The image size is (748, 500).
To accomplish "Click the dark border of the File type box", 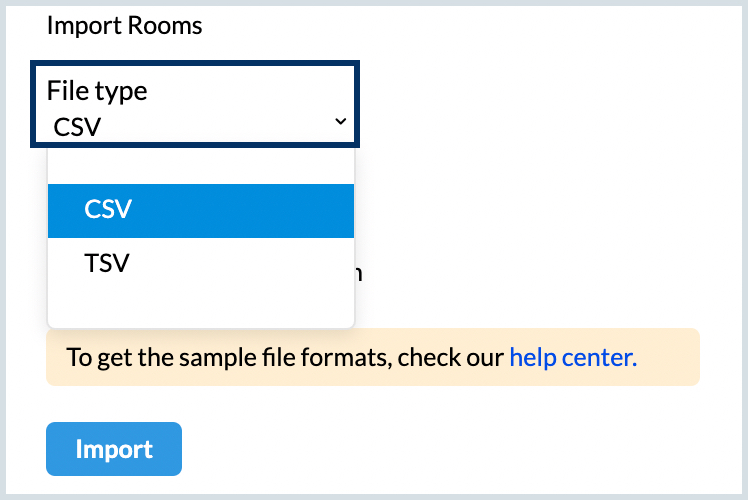I will click(195, 65).
